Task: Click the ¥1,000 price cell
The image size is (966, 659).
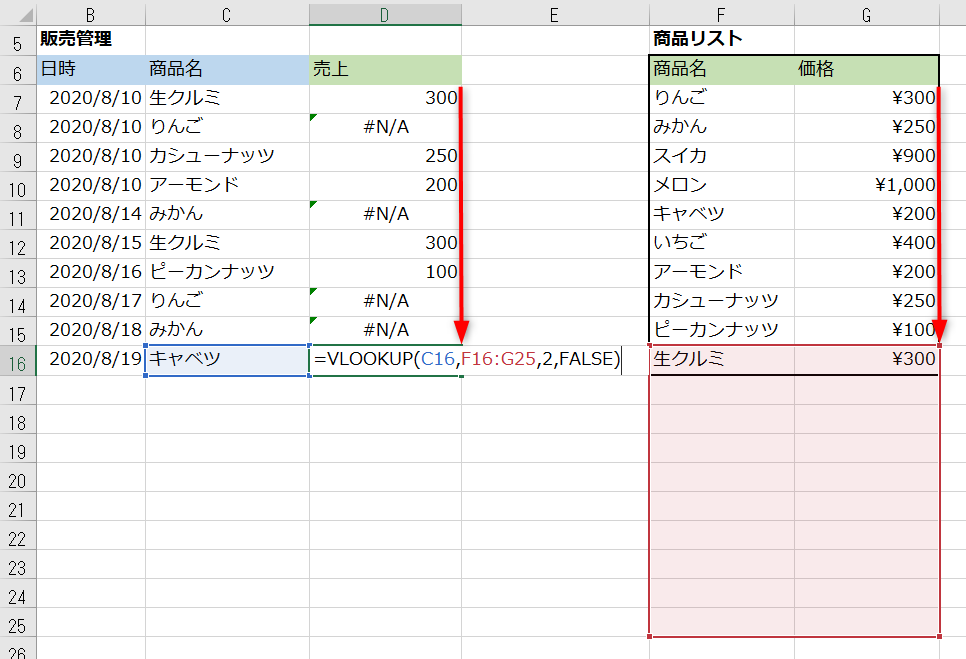Action: point(867,185)
